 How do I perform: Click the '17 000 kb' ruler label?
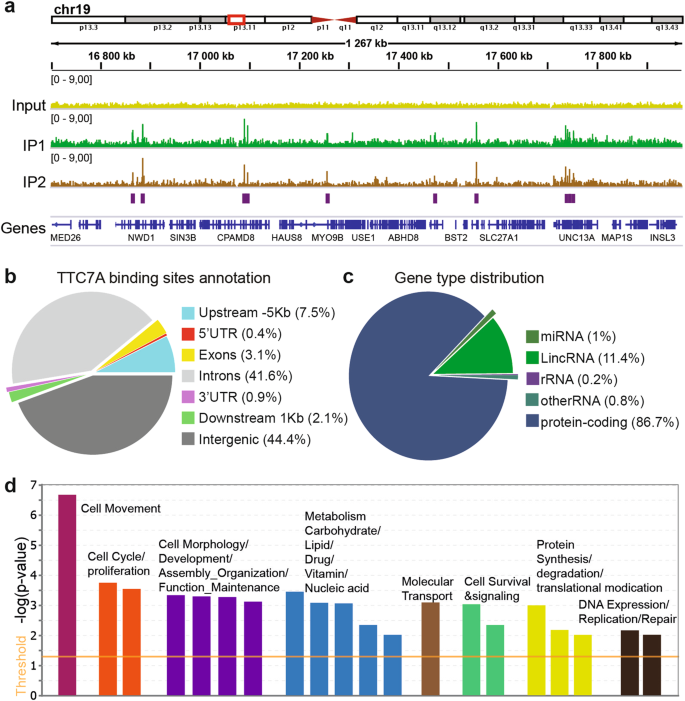click(210, 56)
